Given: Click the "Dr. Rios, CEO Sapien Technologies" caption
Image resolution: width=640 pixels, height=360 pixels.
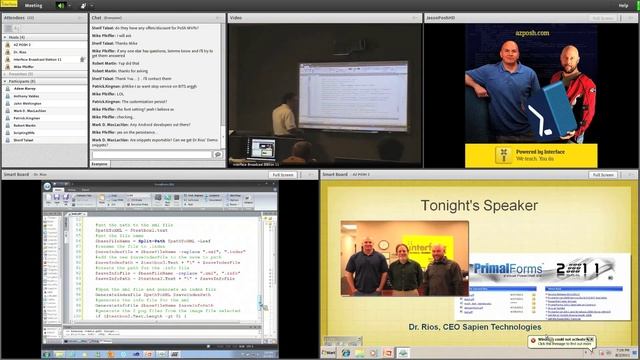Looking at the screenshot, I should tap(475, 327).
